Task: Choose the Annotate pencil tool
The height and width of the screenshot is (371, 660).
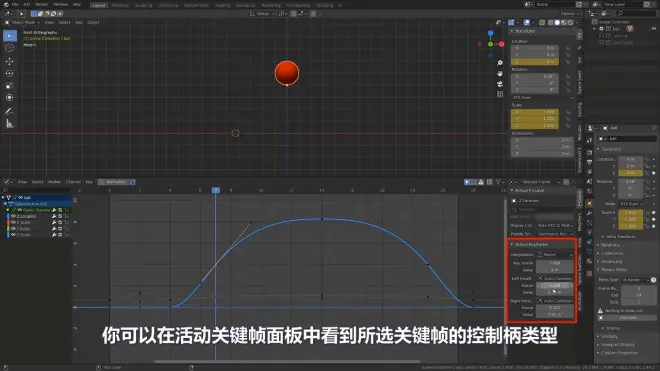Action: [9, 112]
